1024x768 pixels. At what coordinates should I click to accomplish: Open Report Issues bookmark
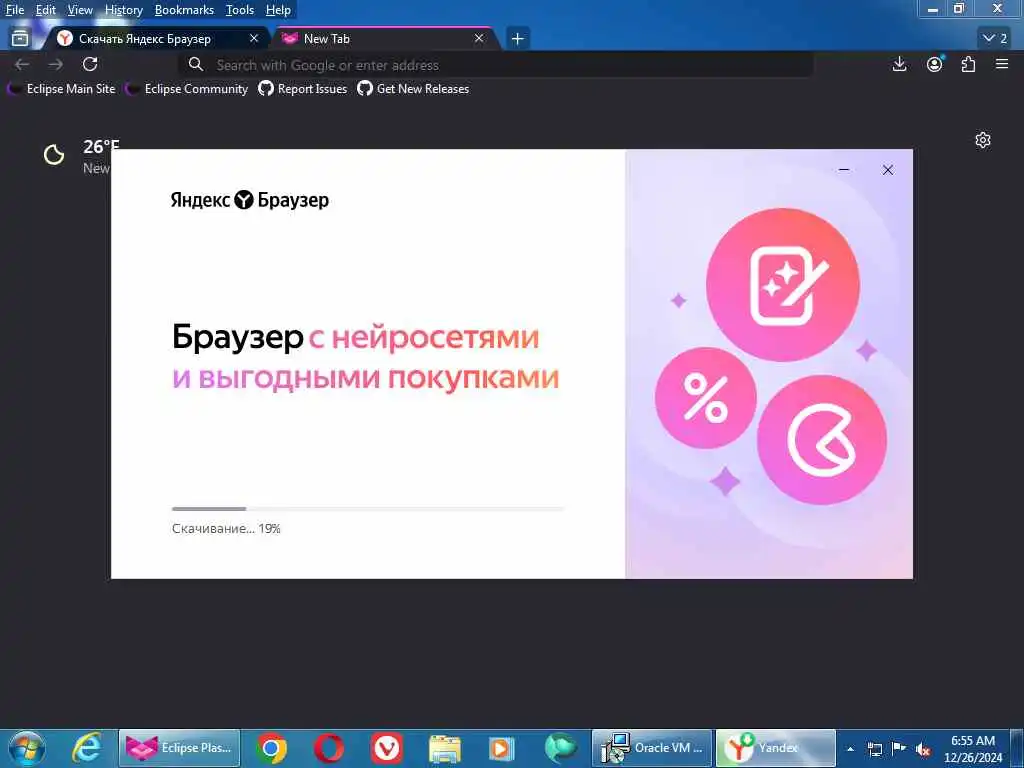tap(303, 89)
